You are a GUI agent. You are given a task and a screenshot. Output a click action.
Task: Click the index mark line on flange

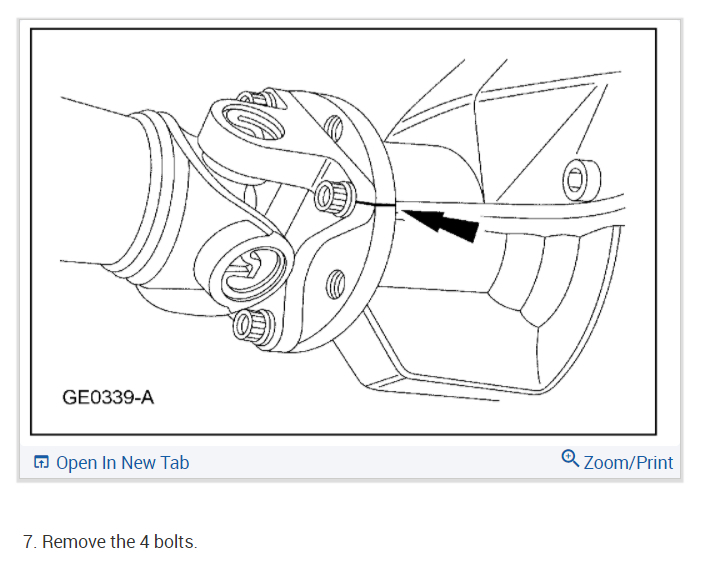coord(375,204)
